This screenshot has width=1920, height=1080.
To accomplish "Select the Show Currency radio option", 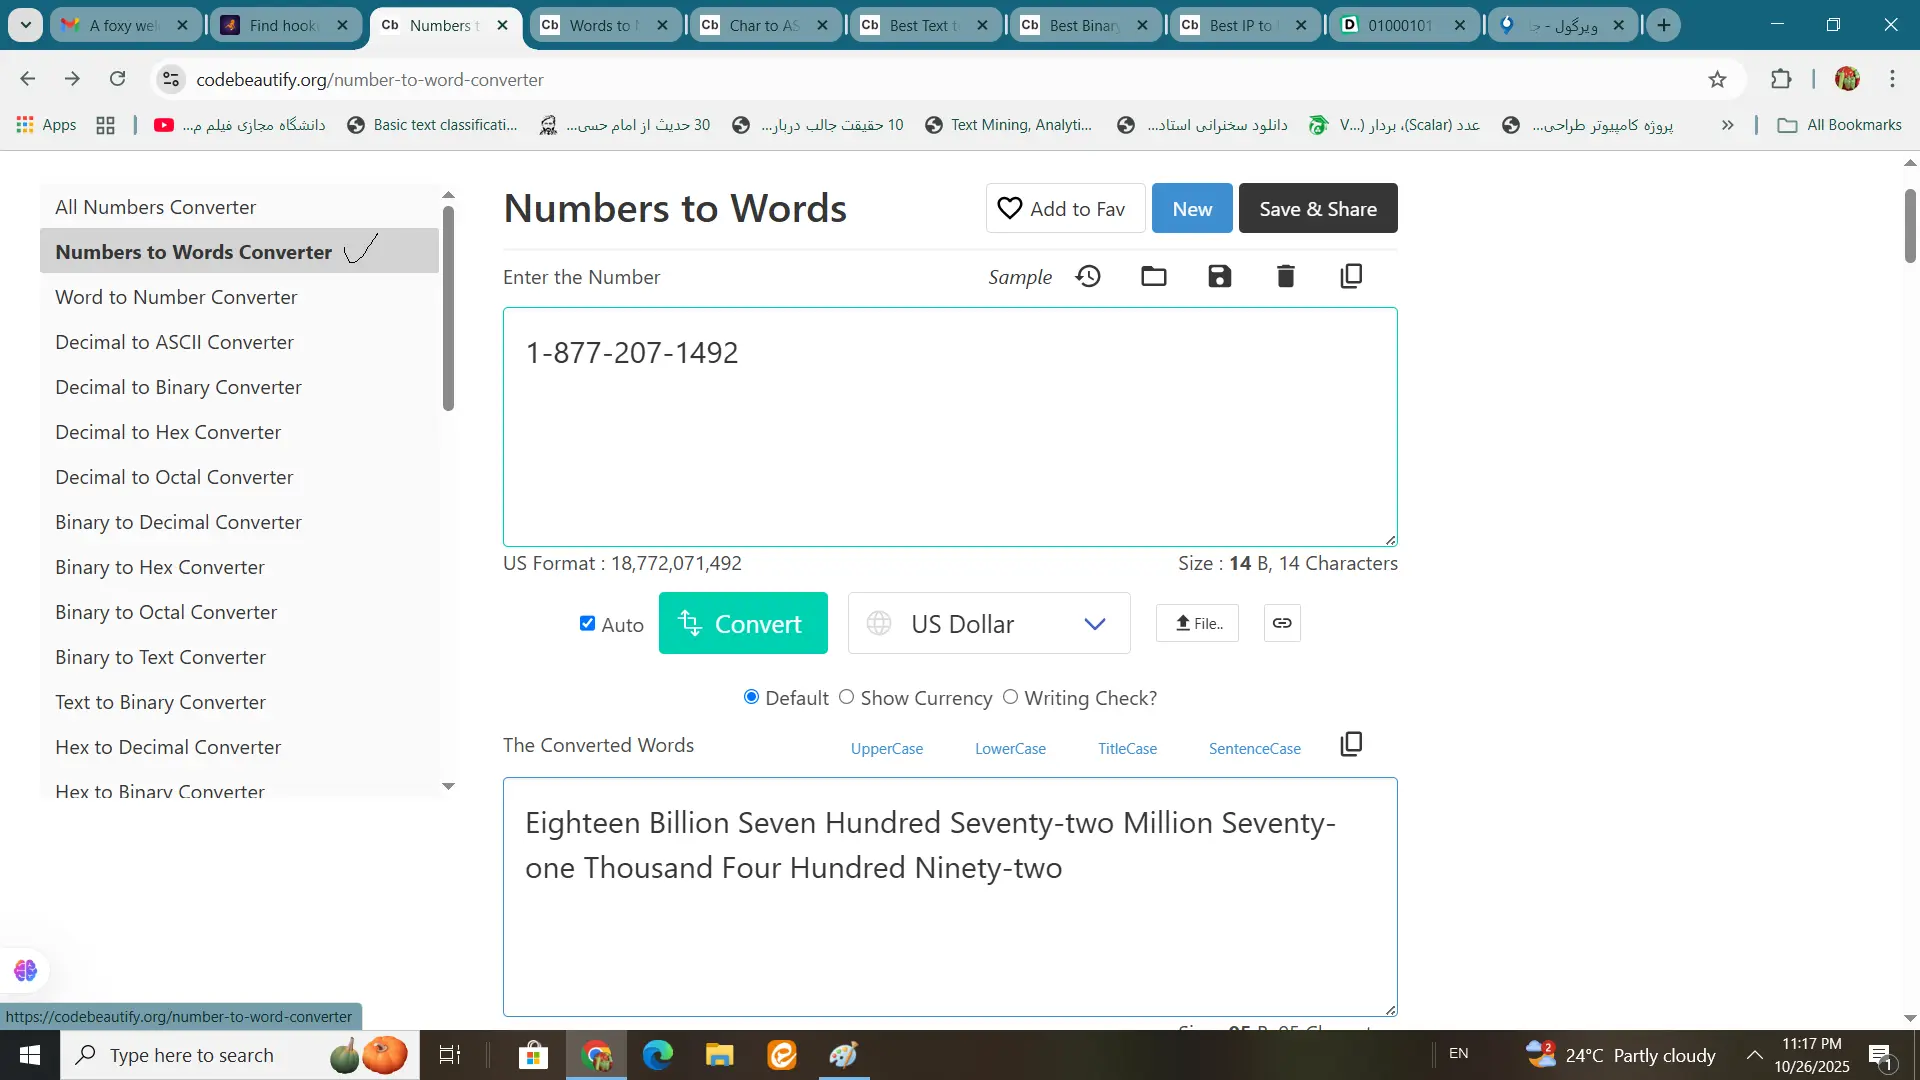I will 847,698.
